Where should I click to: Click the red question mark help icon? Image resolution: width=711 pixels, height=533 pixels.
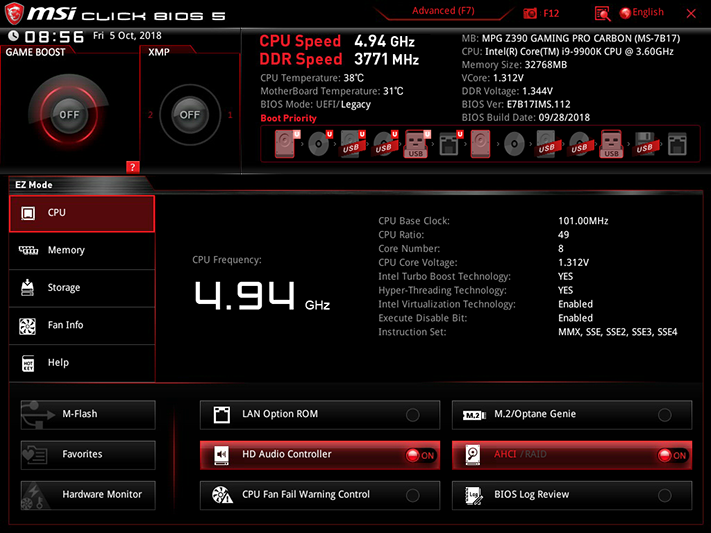[132, 167]
